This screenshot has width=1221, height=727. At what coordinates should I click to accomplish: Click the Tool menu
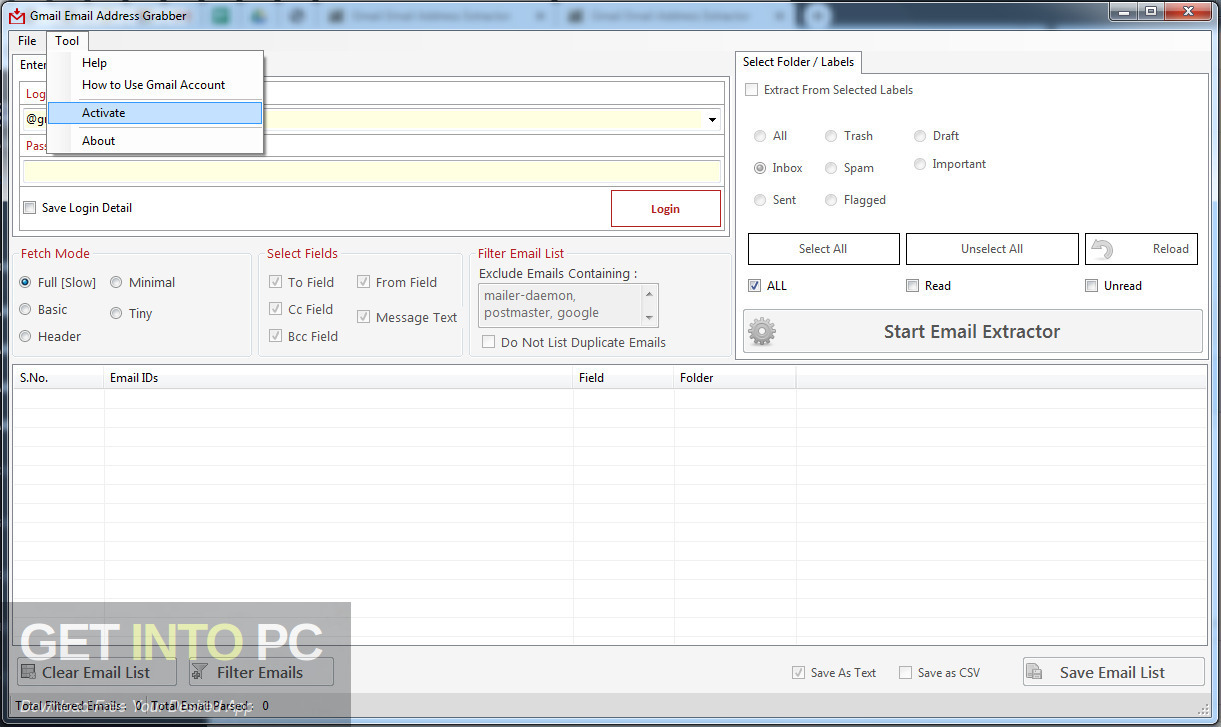coord(67,41)
